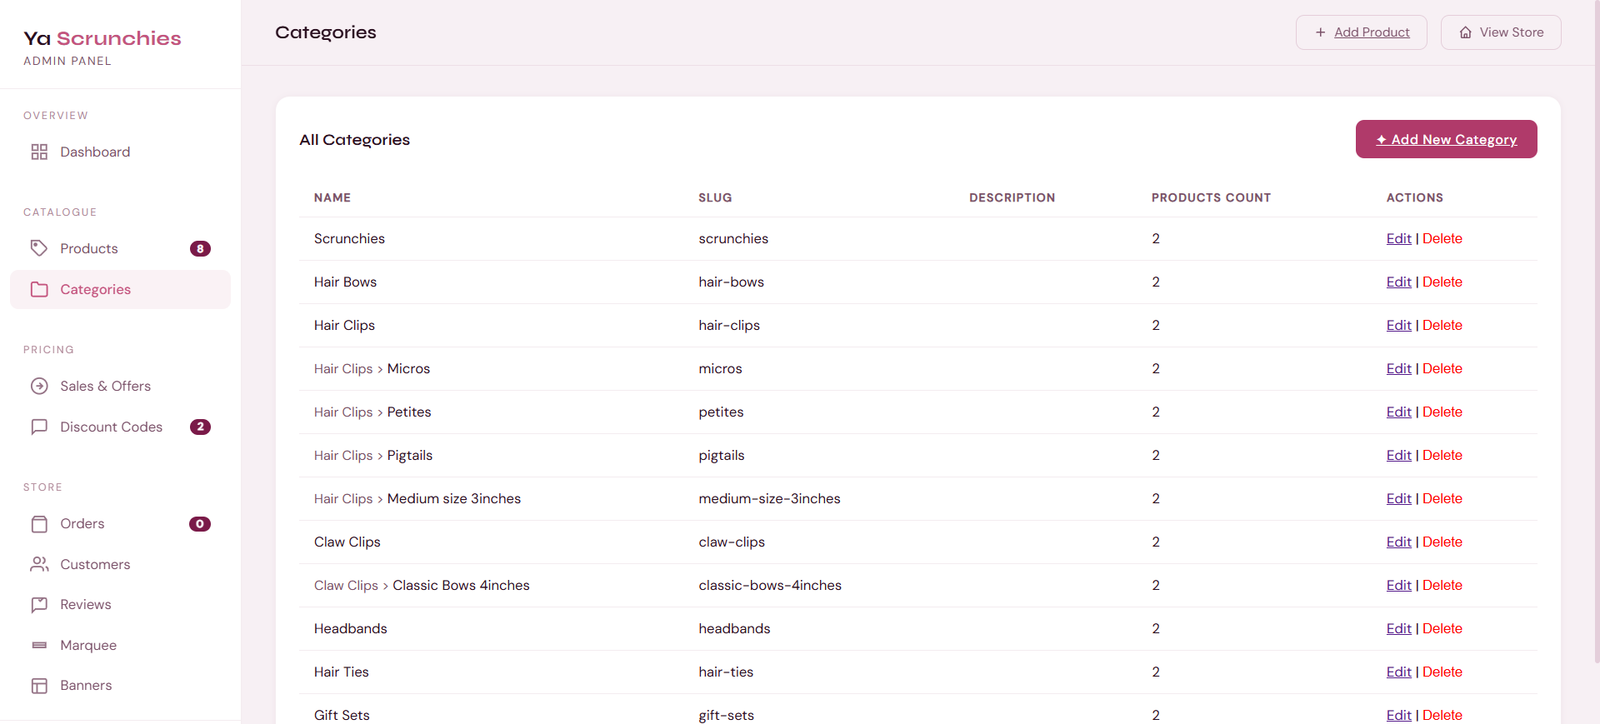
Task: Edit Medium size 3inches category
Action: tap(1398, 499)
